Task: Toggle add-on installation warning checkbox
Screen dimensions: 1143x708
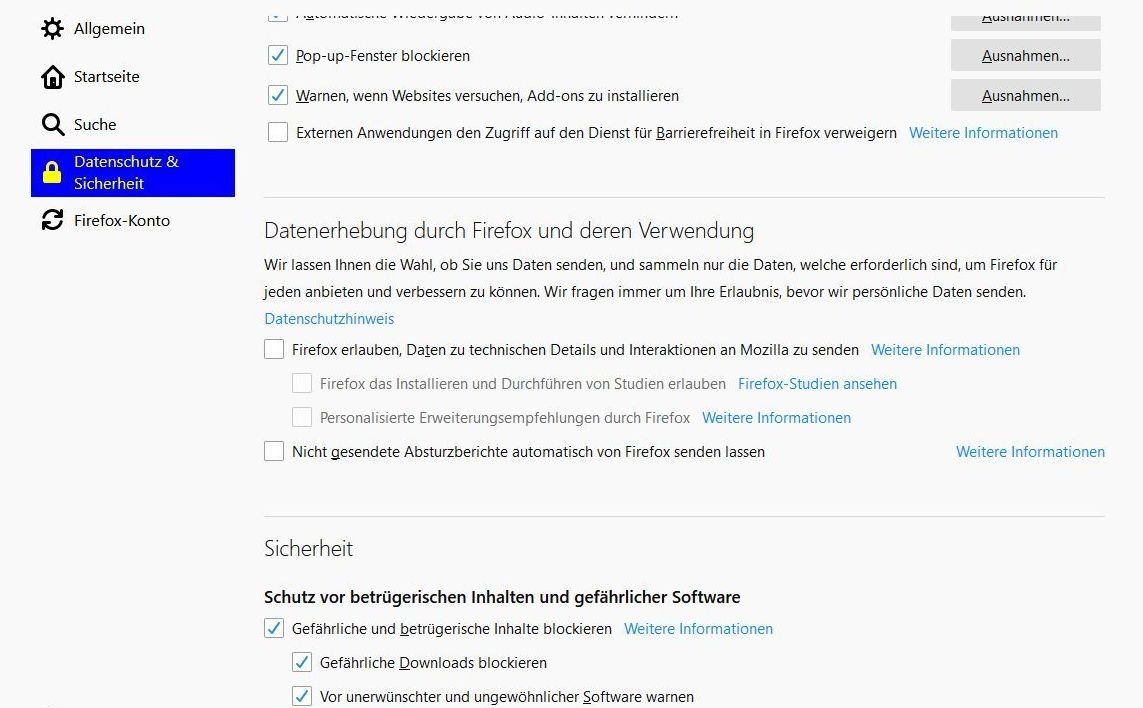Action: [278, 96]
